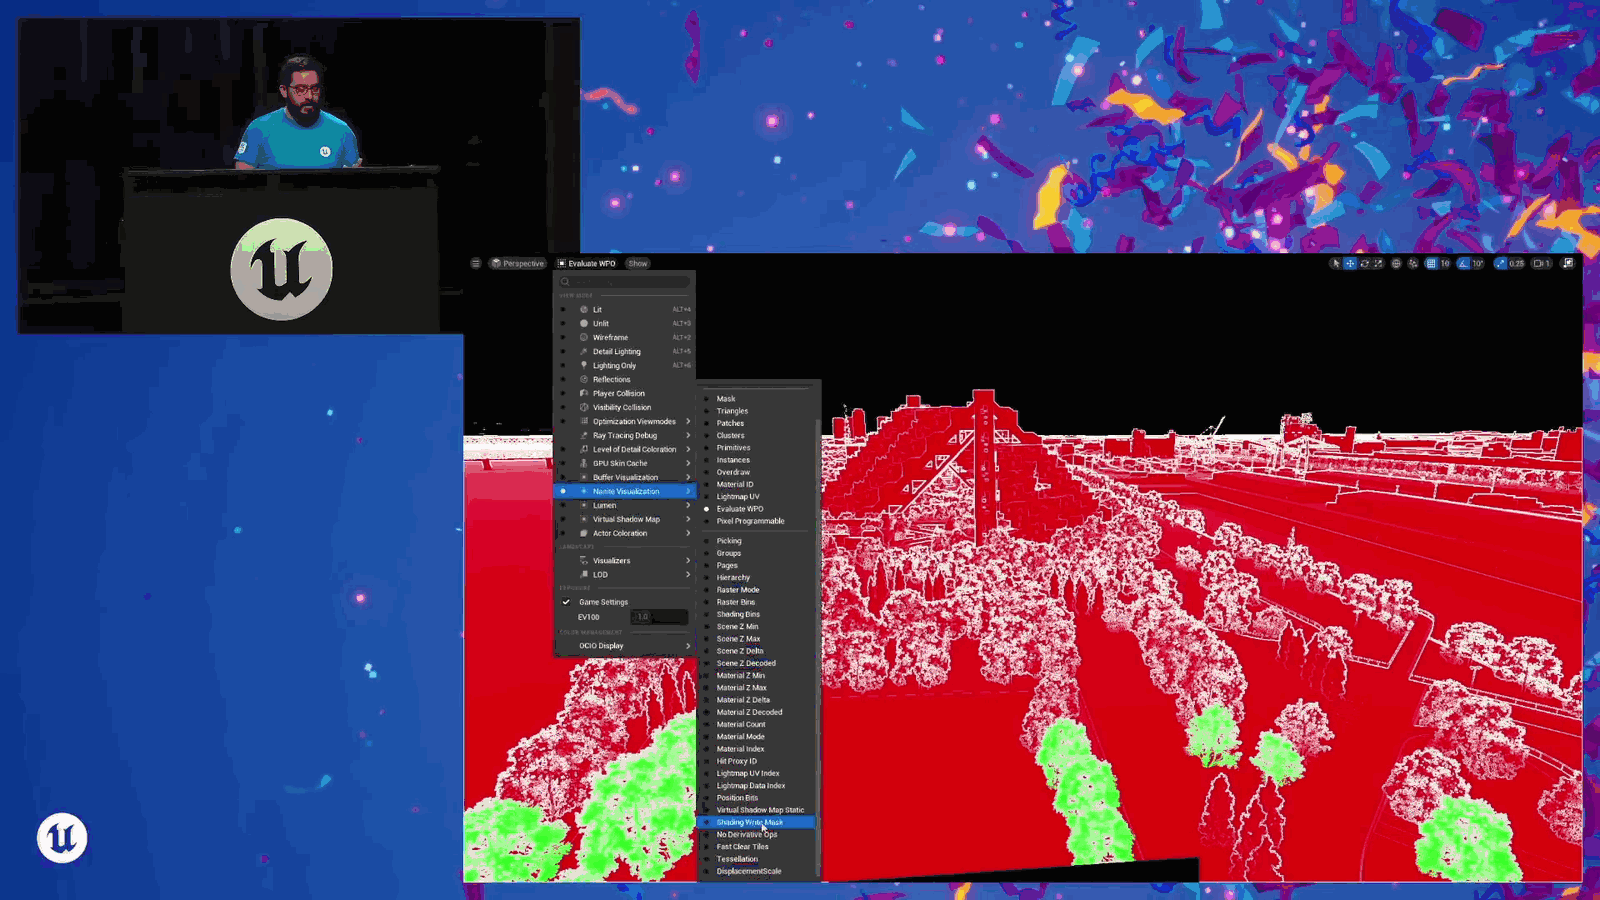Click the view mode search field
The height and width of the screenshot is (900, 1600).
click(x=626, y=282)
